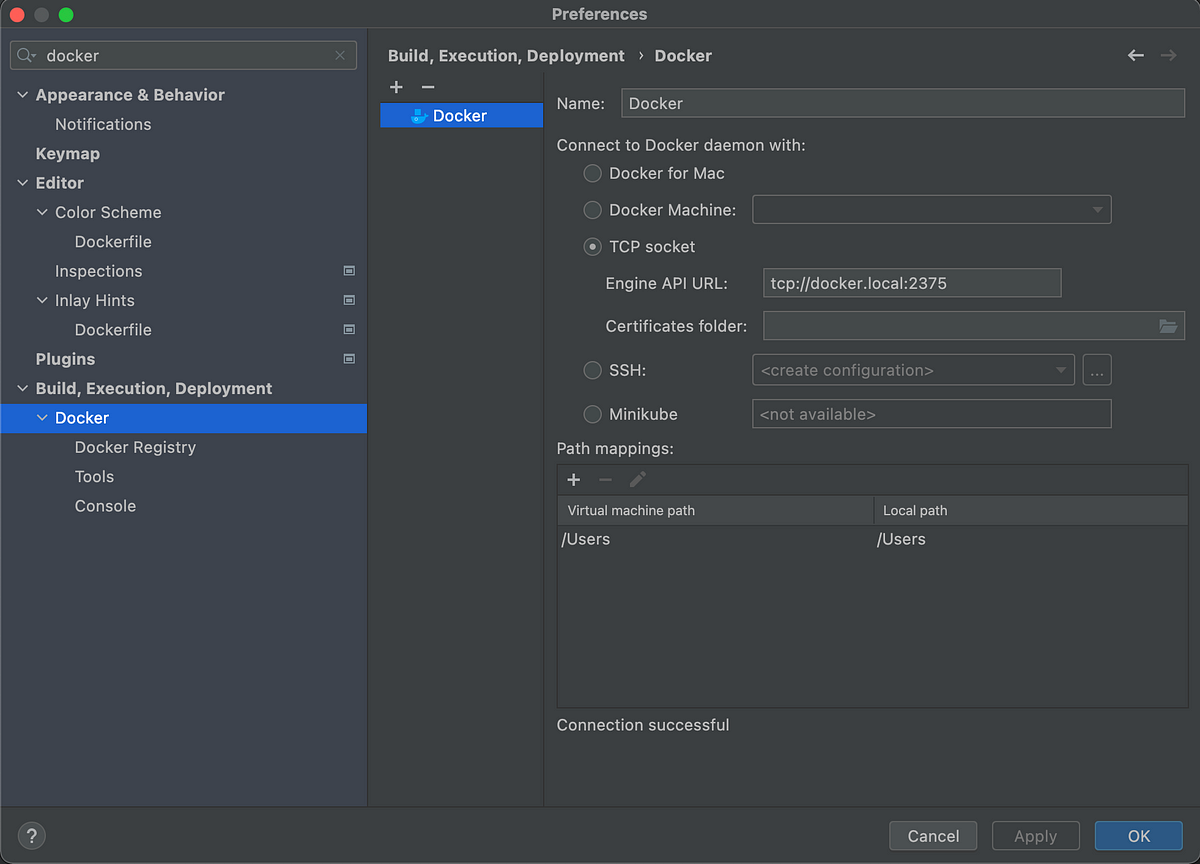This screenshot has width=1200, height=864.
Task: Select the Docker whale entry in configuration list
Action: (x=461, y=116)
